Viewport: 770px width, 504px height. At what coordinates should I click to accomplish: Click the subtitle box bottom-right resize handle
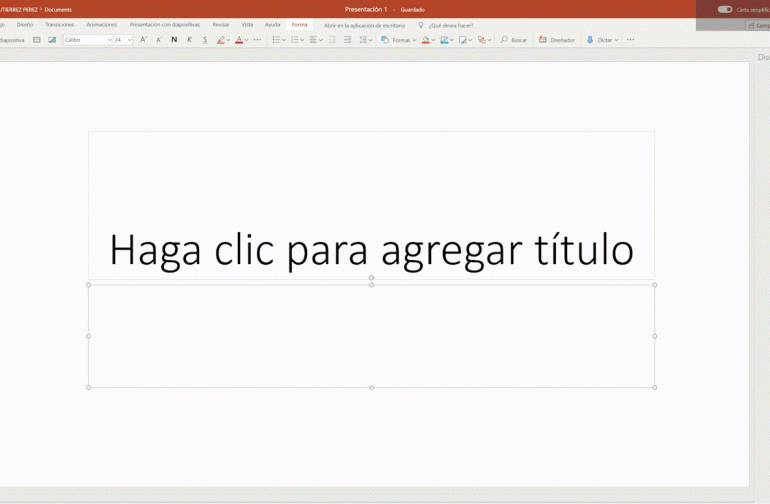[655, 388]
